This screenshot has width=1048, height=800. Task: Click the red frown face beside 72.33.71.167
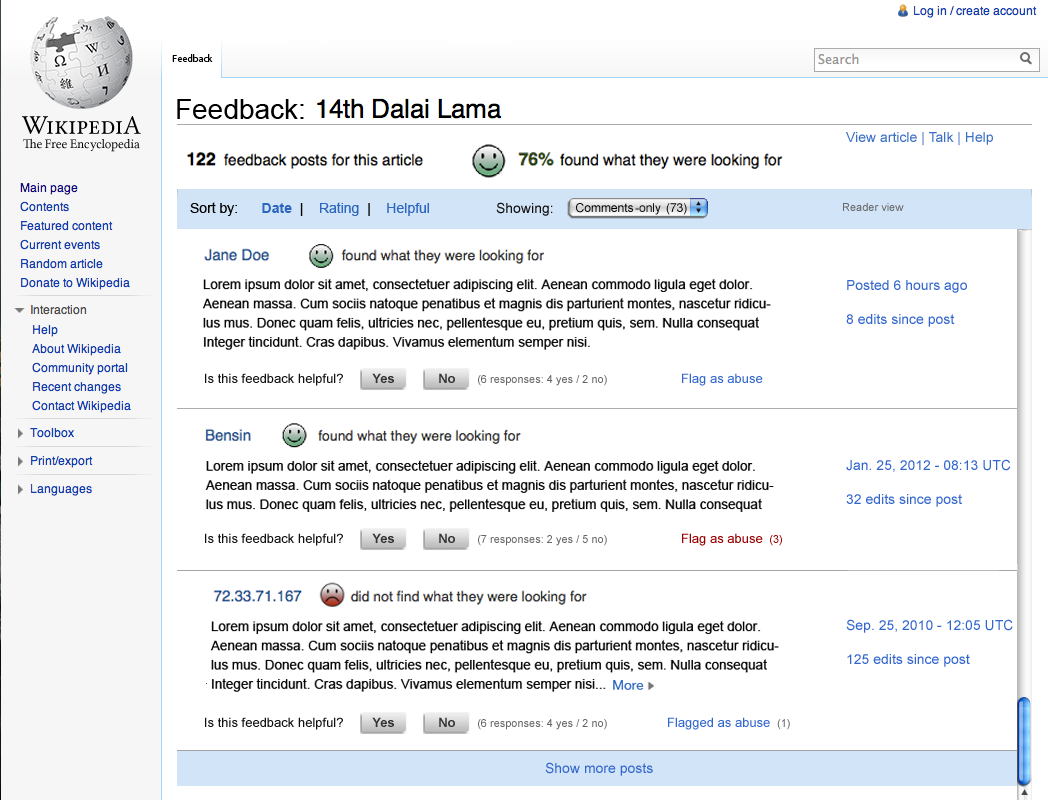coord(332,595)
